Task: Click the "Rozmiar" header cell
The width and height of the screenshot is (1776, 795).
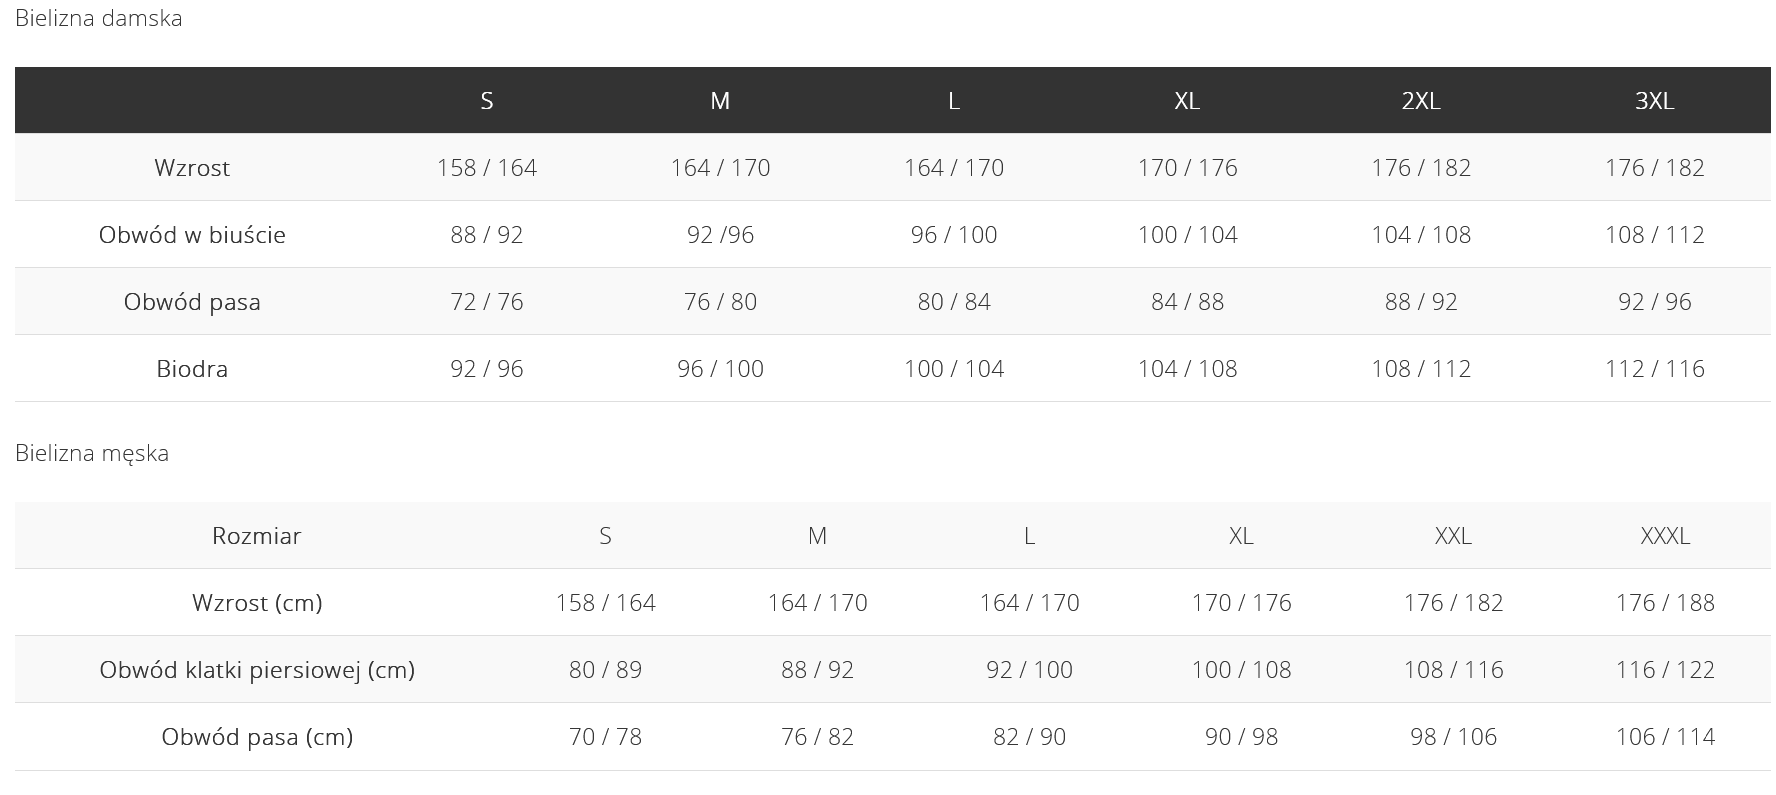Action: [x=256, y=536]
